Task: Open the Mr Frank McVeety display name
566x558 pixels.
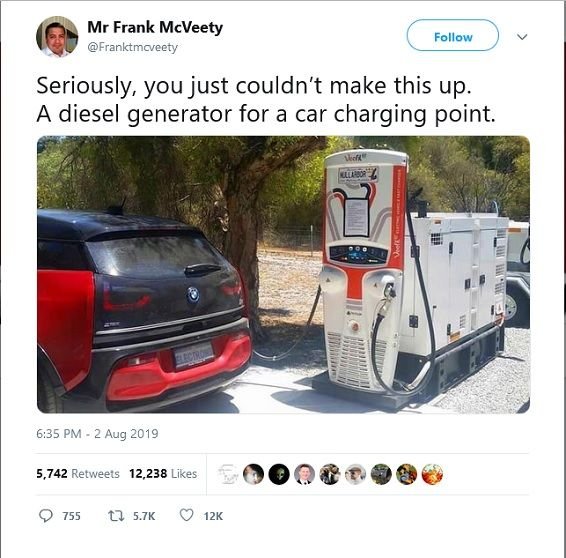Action: [x=155, y=27]
